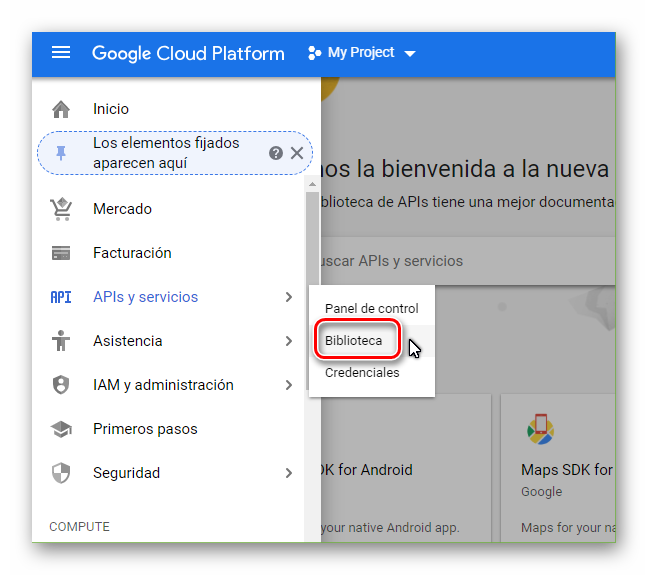
Task: Click the 'la bienvenida a la nueva' heading
Action: [483, 169]
